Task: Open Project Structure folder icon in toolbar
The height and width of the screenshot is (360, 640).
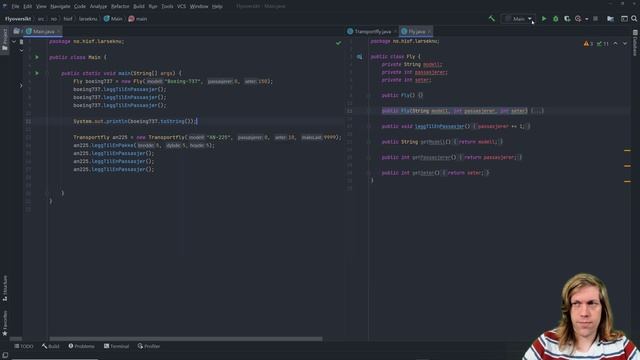Action: click(x=610, y=19)
